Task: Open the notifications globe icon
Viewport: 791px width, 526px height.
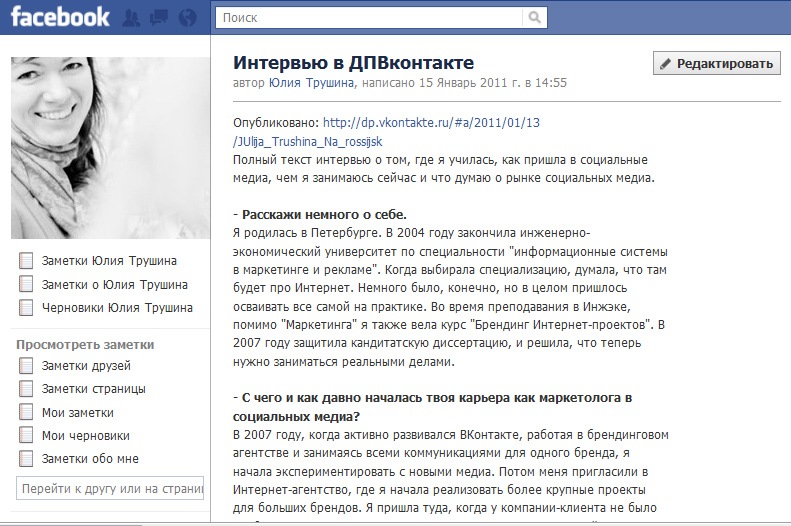Action: pos(188,18)
